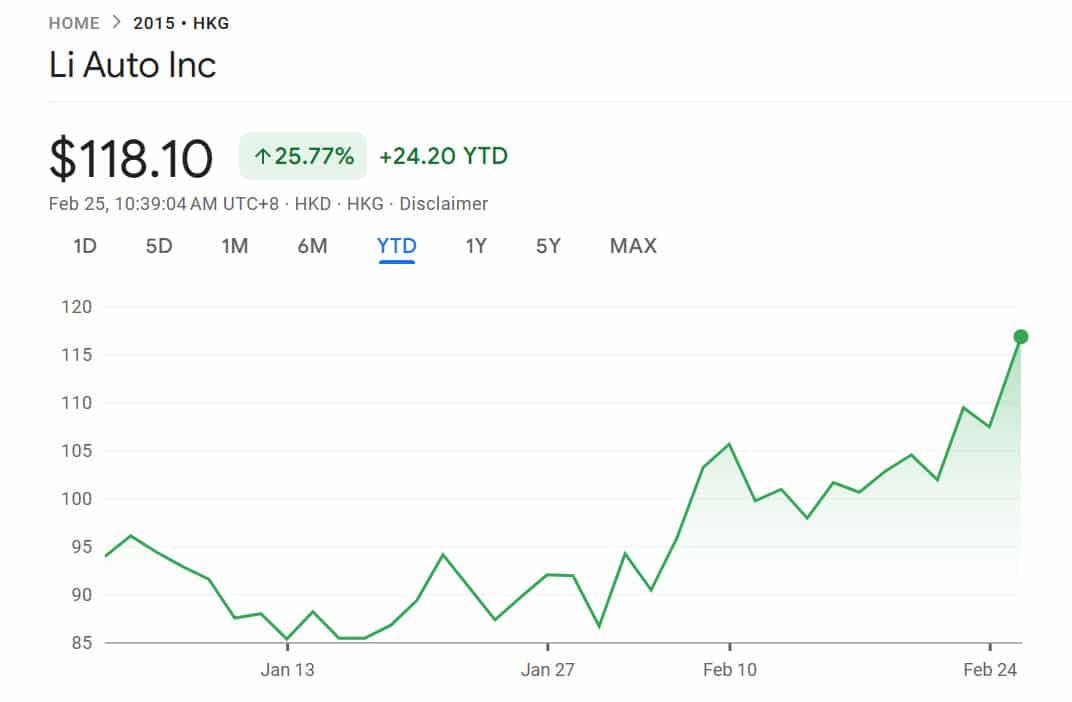The image size is (1072, 702).
Task: Open the 1Y chart view
Action: click(x=476, y=246)
